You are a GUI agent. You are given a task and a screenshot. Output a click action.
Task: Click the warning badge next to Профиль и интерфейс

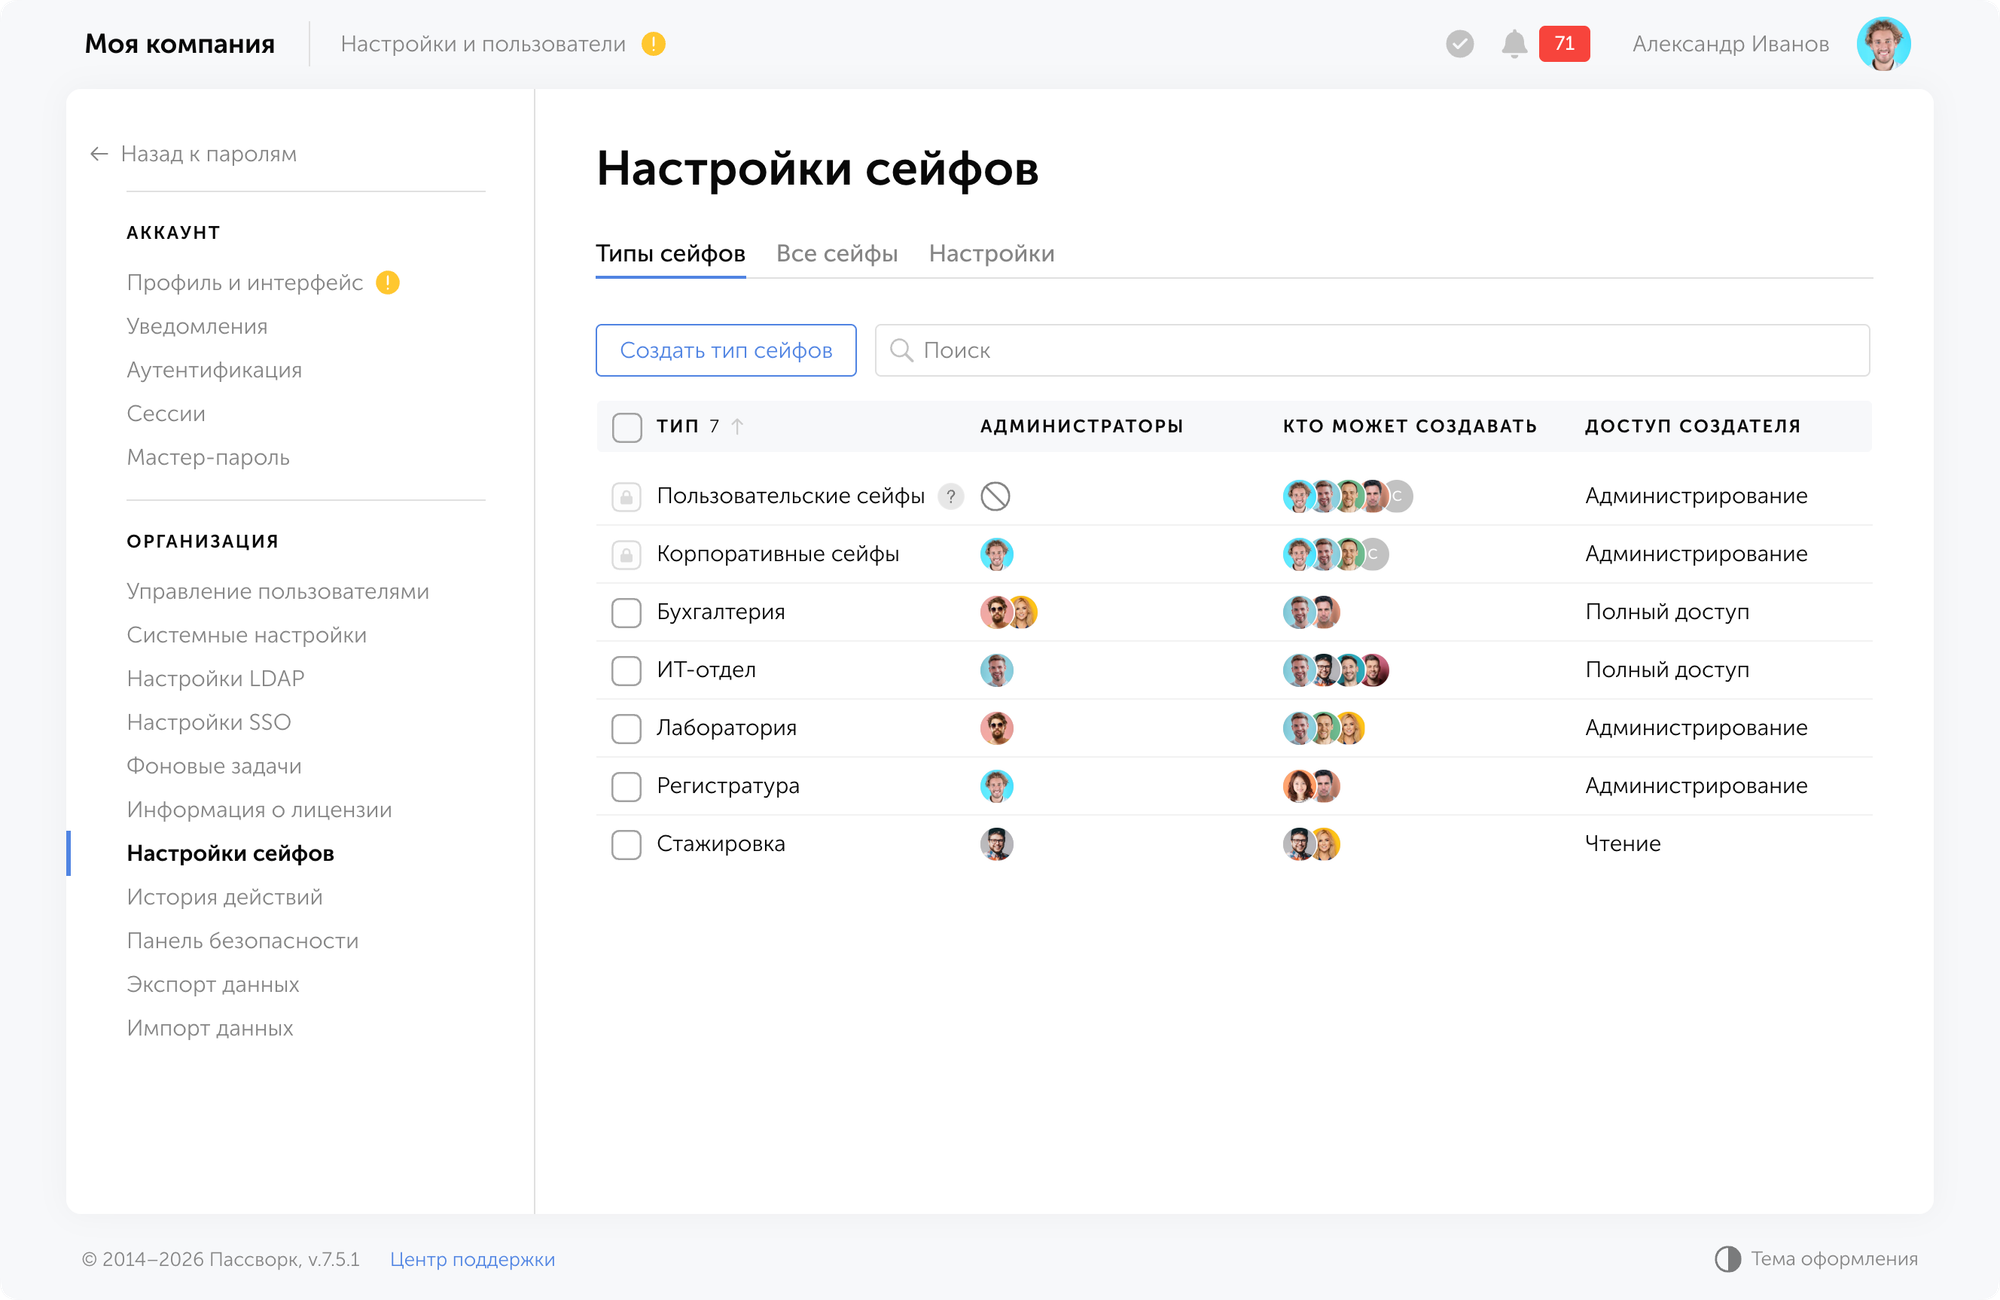point(388,283)
